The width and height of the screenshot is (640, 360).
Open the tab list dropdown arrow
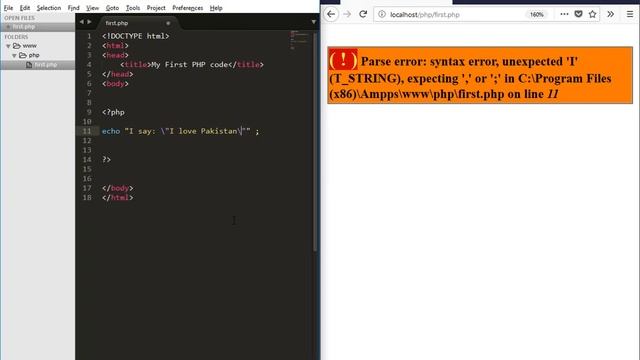[x=313, y=22]
